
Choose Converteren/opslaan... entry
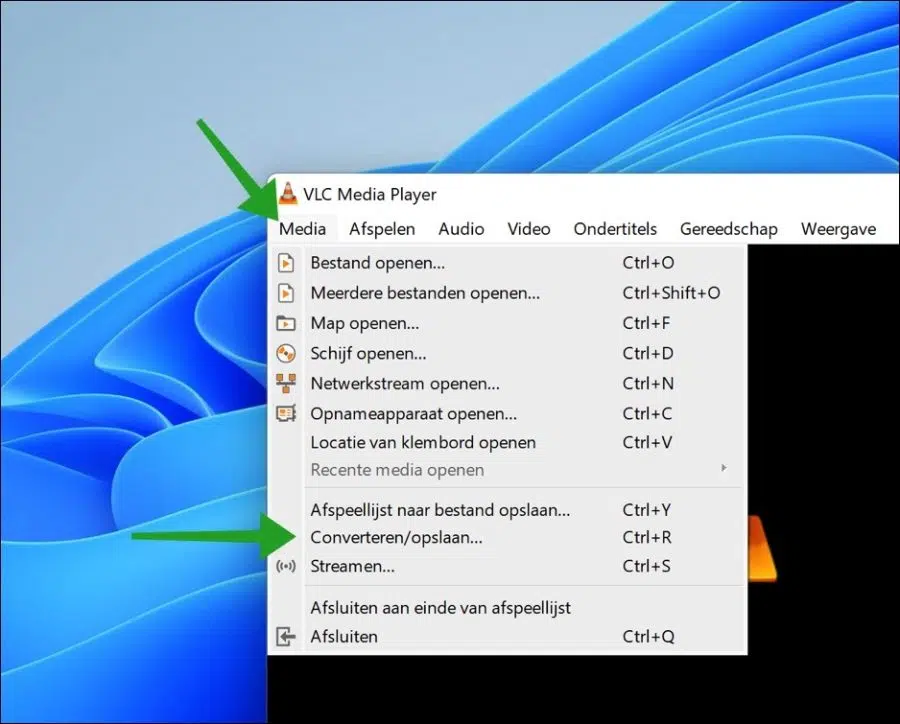(507, 538)
